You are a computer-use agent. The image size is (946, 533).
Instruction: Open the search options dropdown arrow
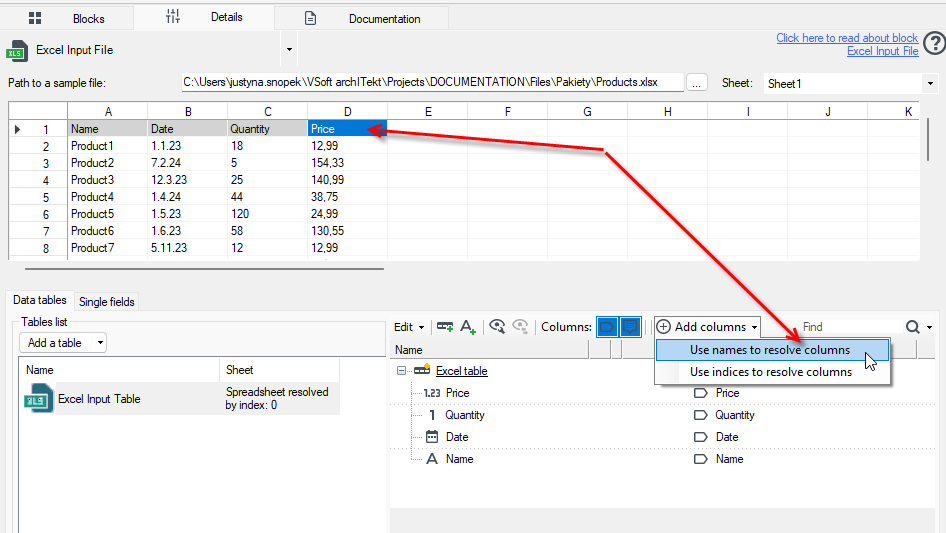point(929,327)
